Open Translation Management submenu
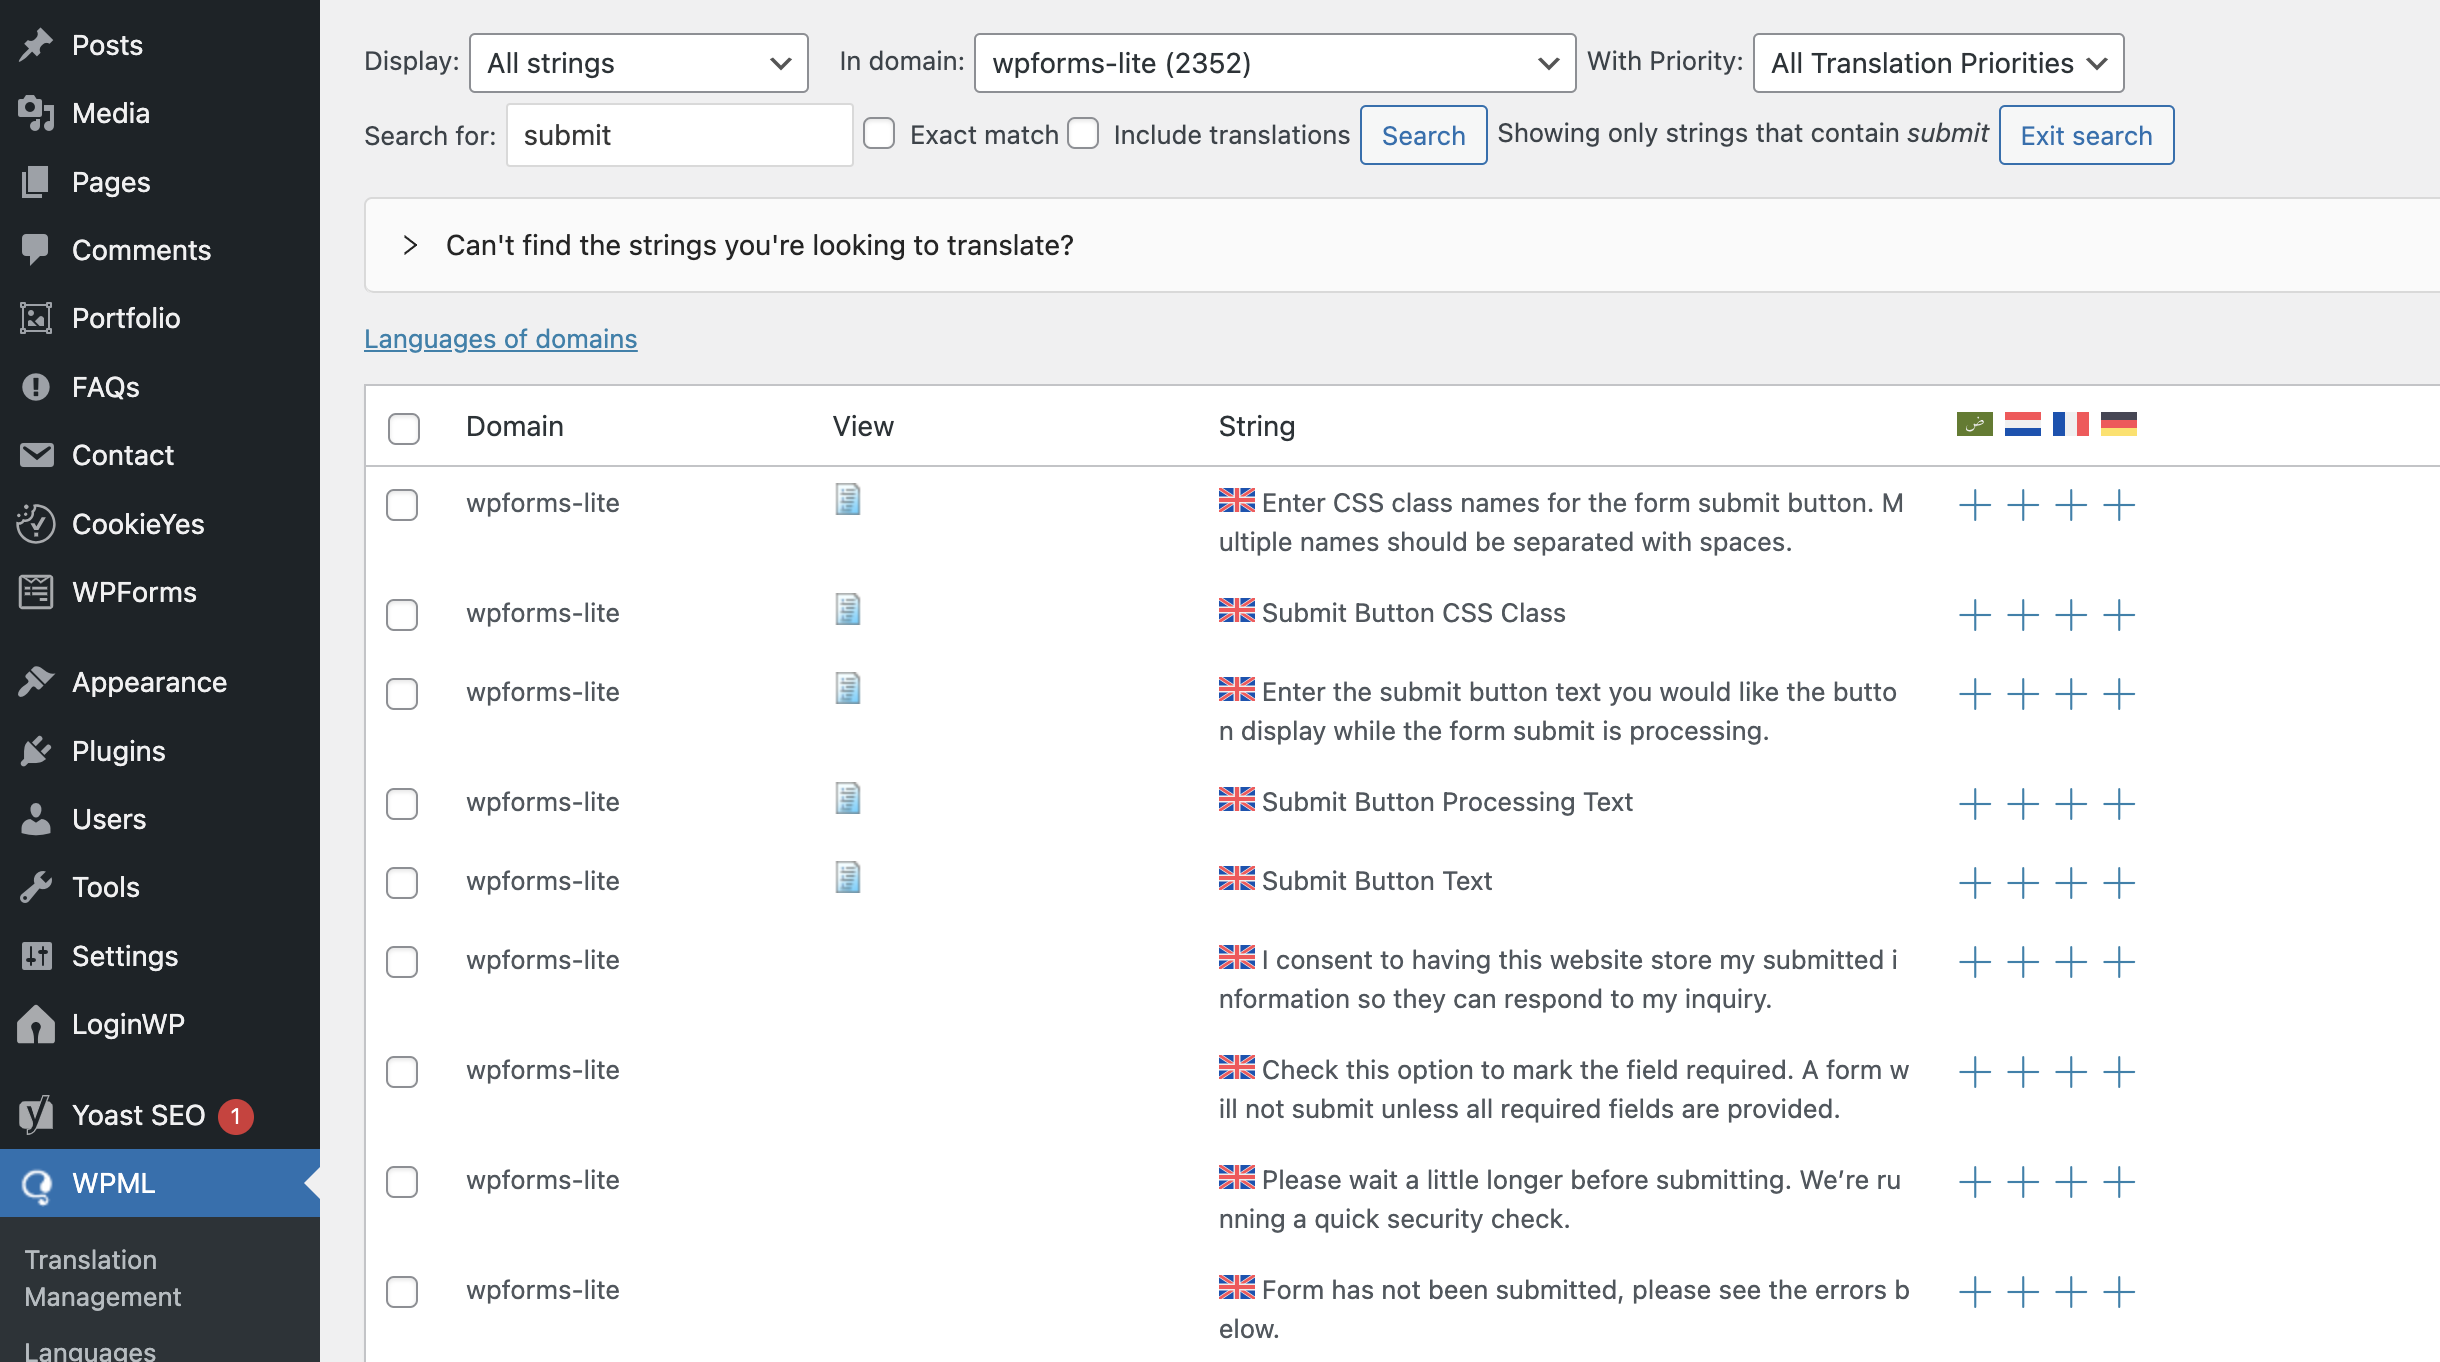This screenshot has height=1362, width=2440. click(x=103, y=1278)
